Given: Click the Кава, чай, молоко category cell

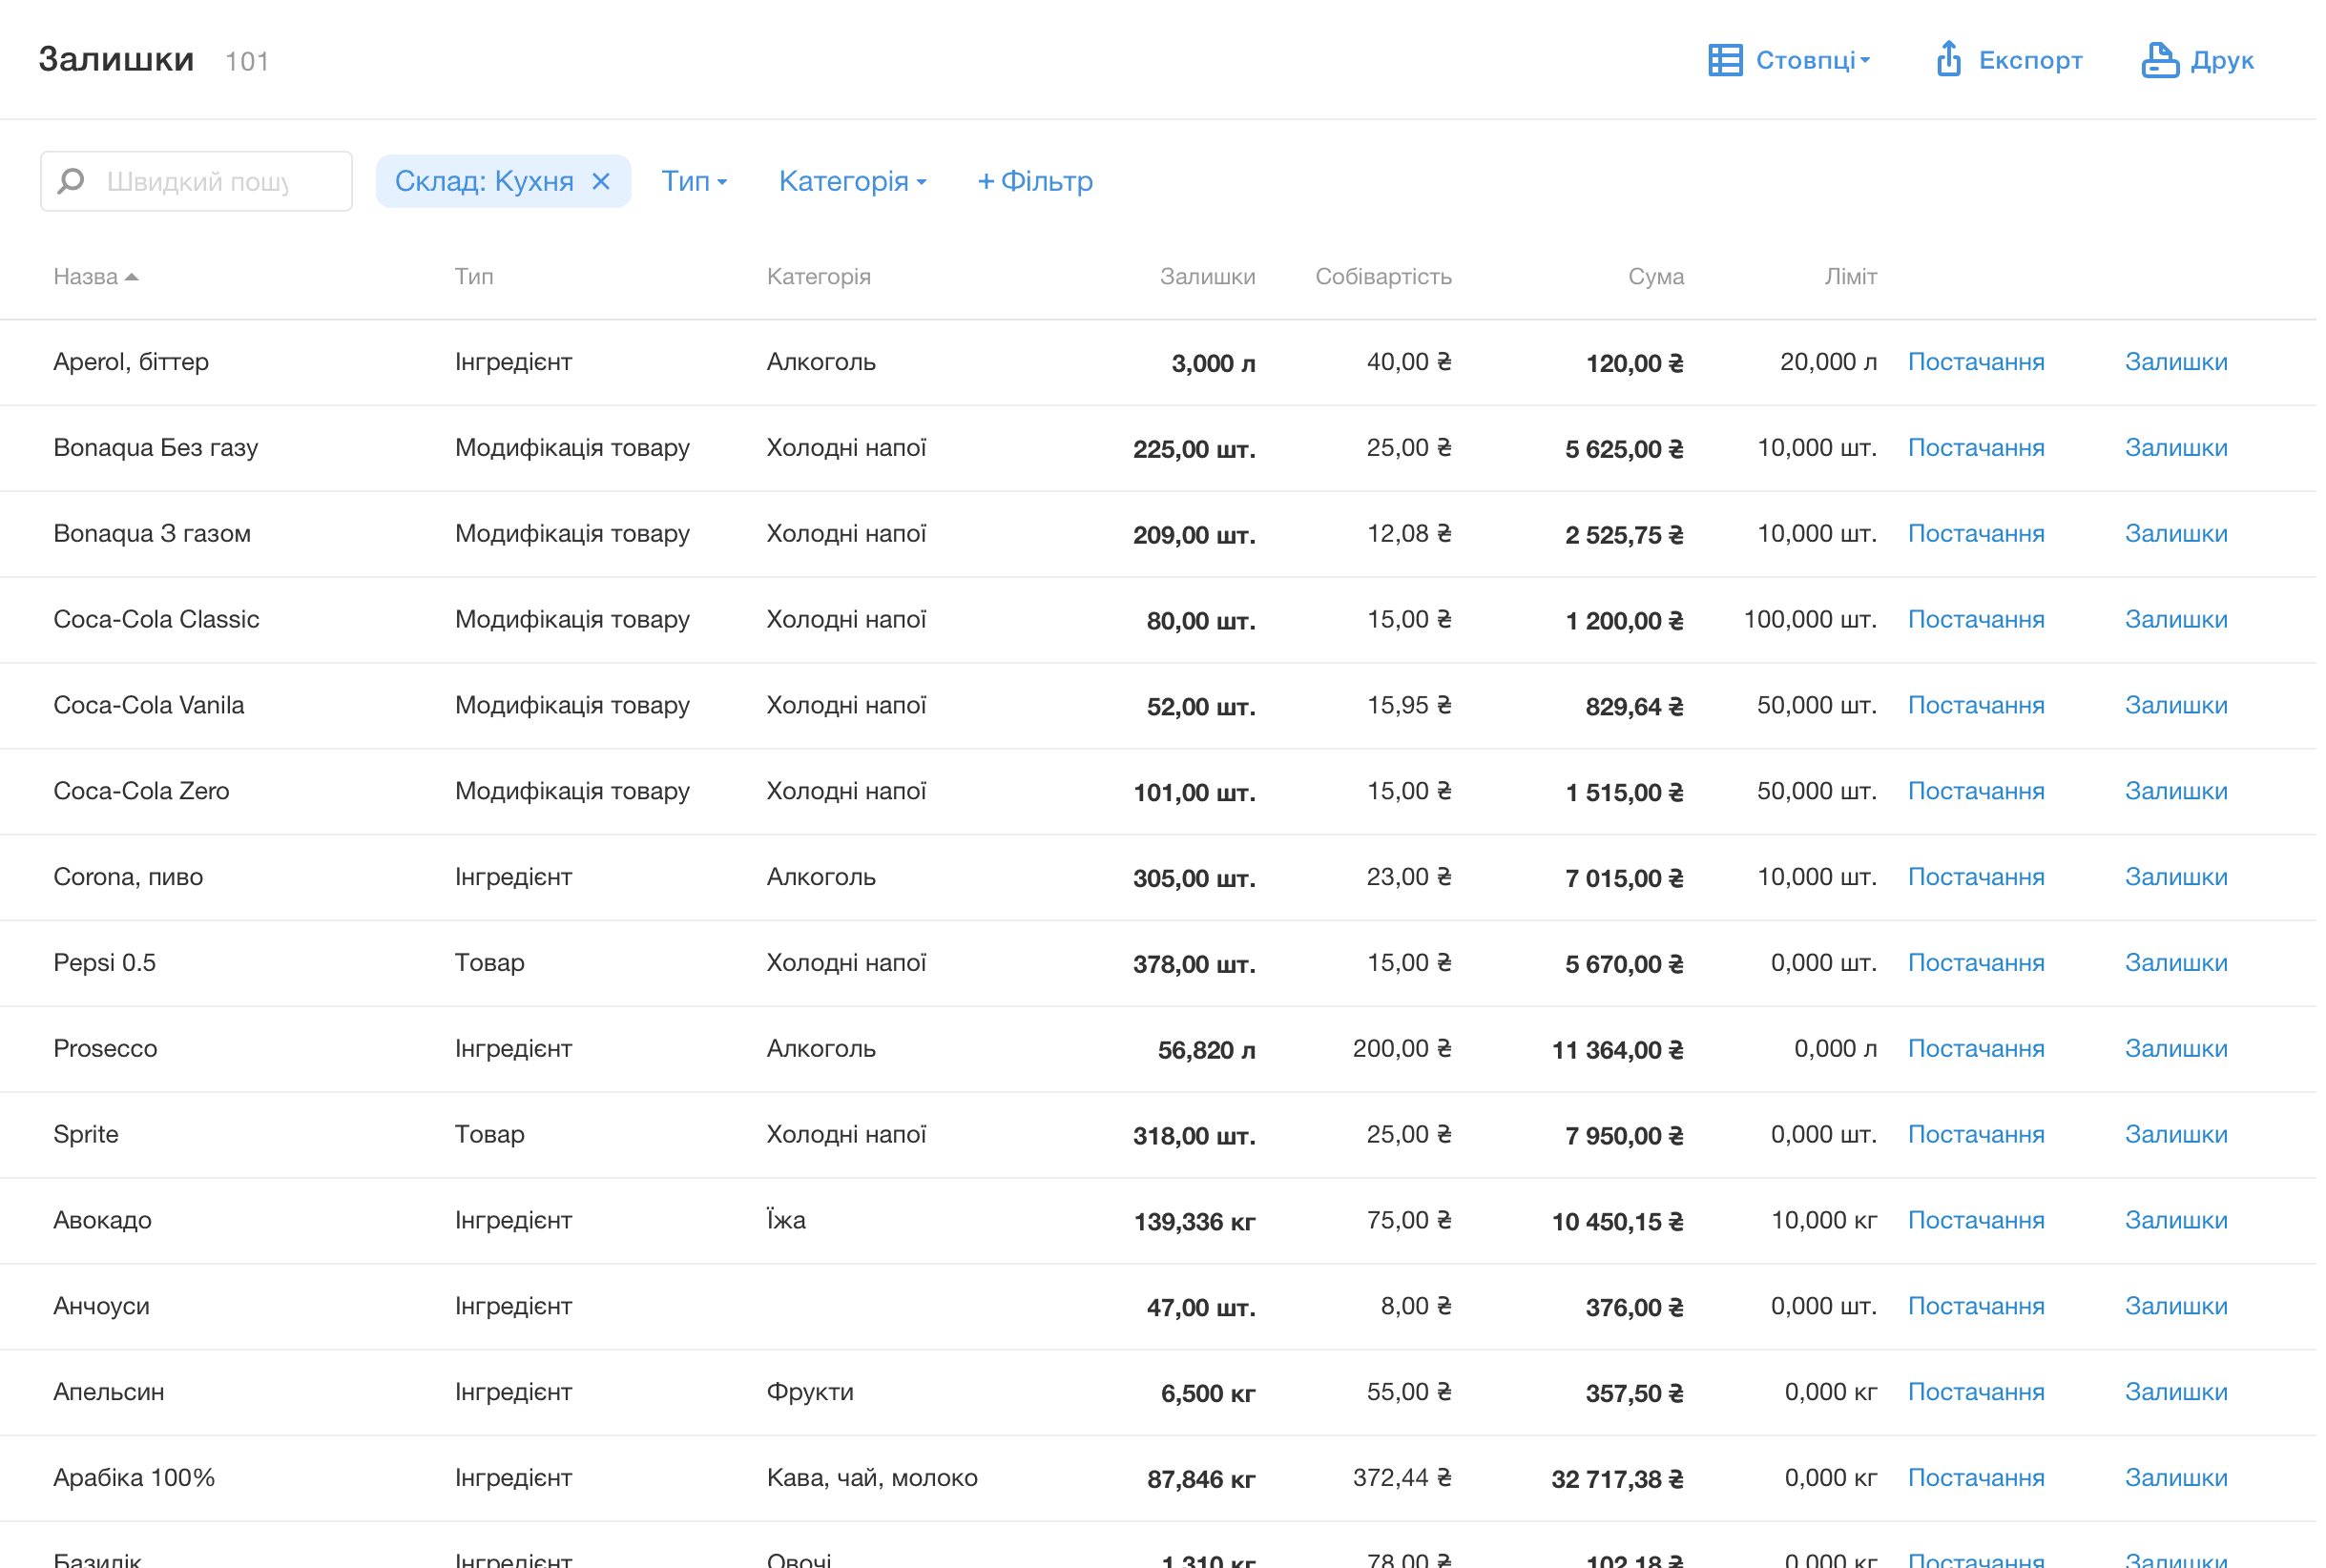Looking at the screenshot, I should click(x=871, y=1480).
